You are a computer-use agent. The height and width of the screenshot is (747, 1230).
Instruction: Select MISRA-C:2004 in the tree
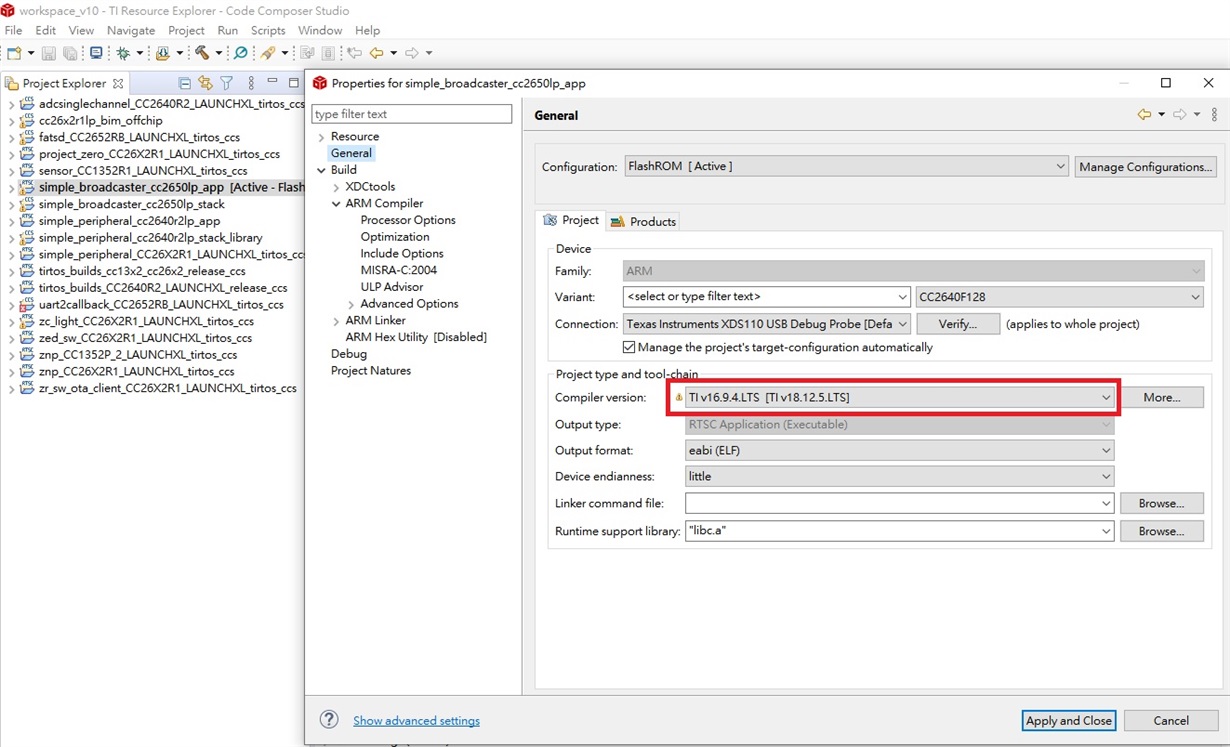(x=398, y=270)
